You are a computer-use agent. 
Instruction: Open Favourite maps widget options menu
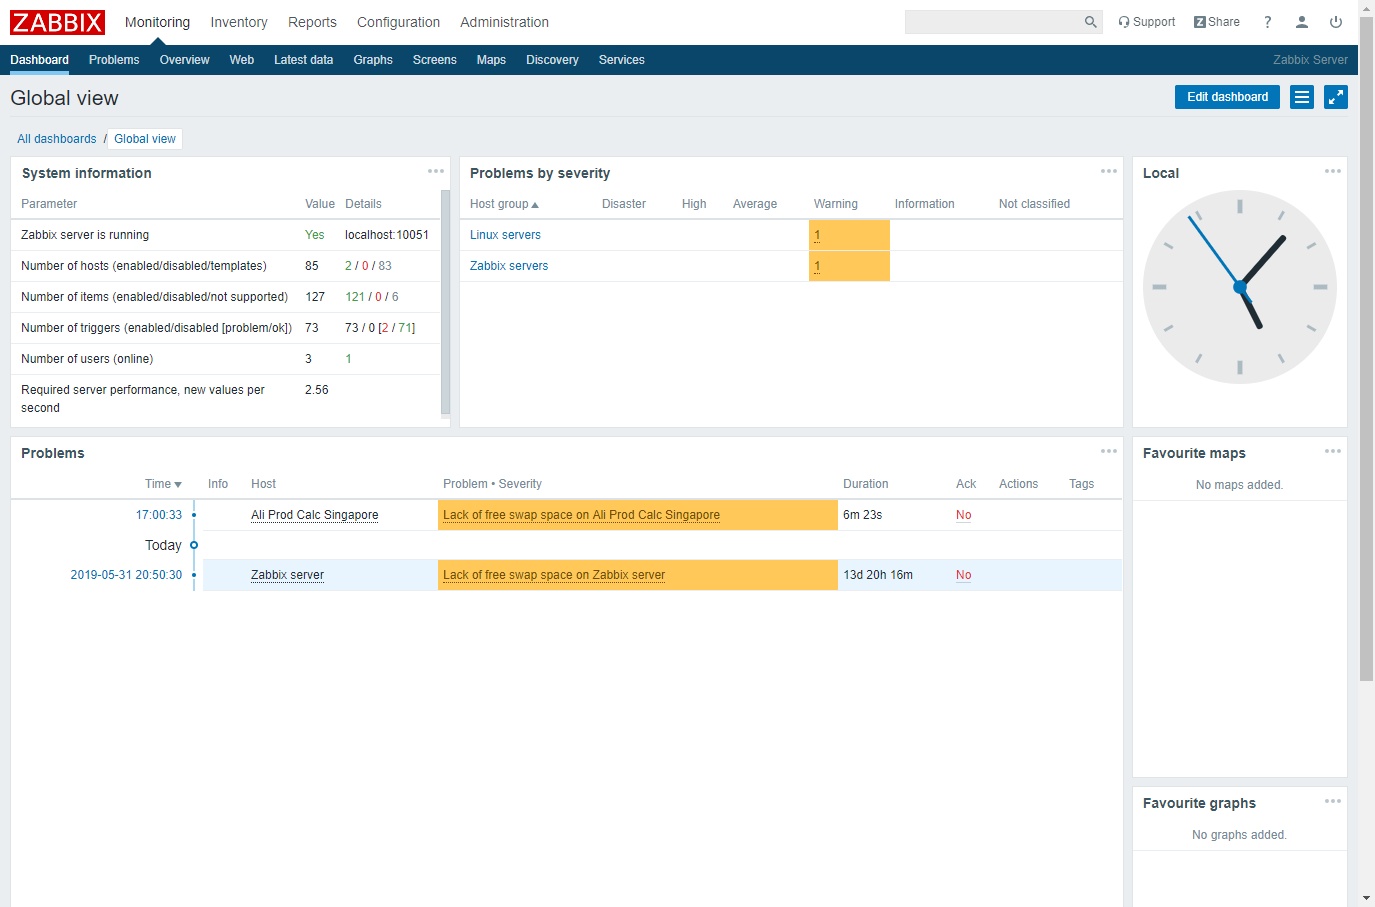coord(1333,451)
